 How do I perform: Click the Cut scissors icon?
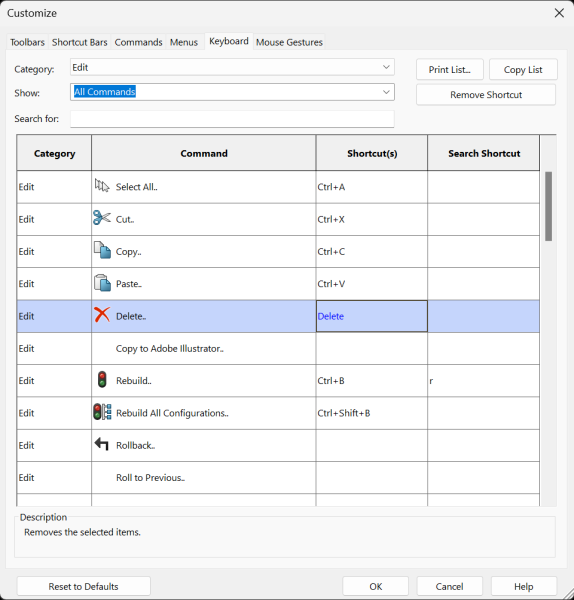(102, 218)
